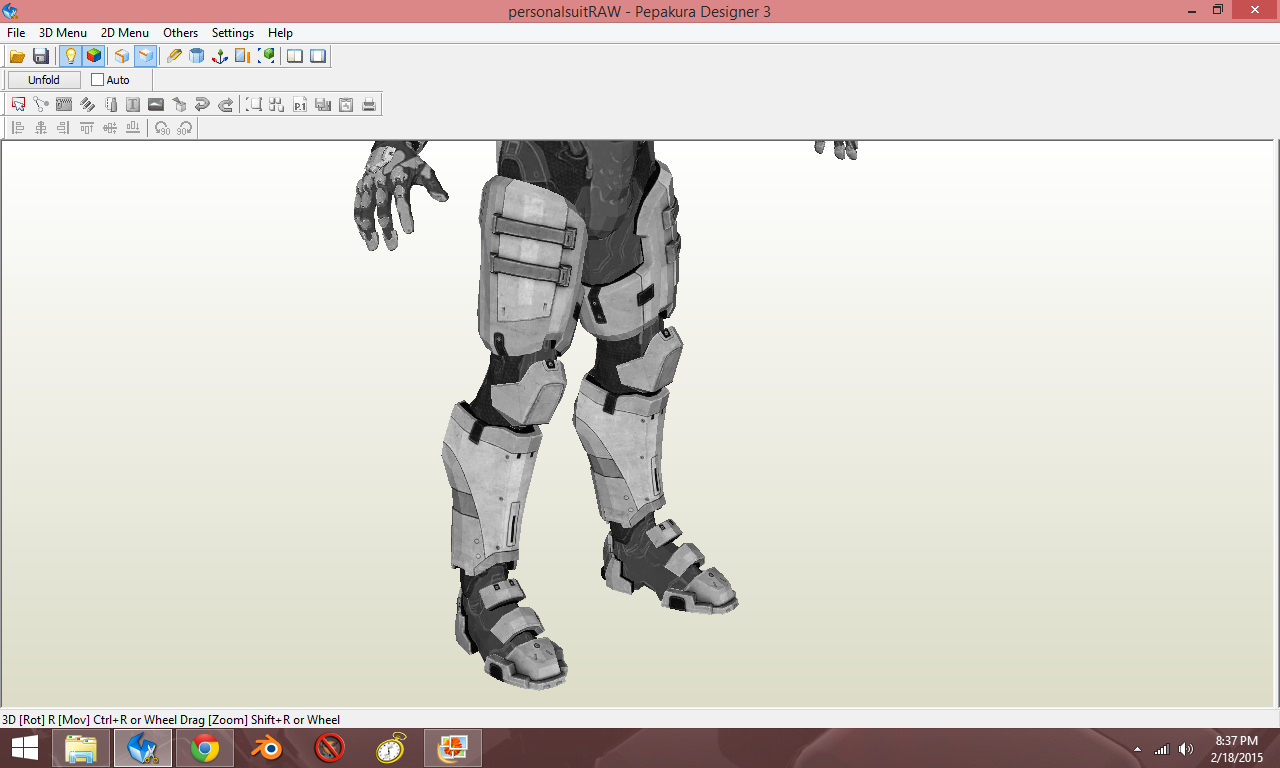Image resolution: width=1280 pixels, height=768 pixels.
Task: Save the project with the floppy disk icon
Action: 41,56
